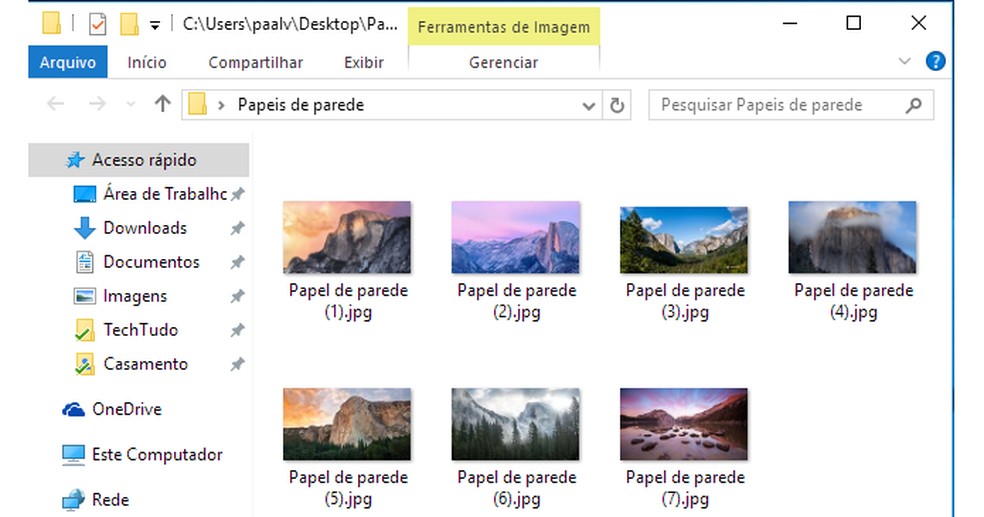This screenshot has height=517, width=984.
Task: Select thumbnail Papel de parede (3).jpg
Action: pyautogui.click(x=684, y=240)
